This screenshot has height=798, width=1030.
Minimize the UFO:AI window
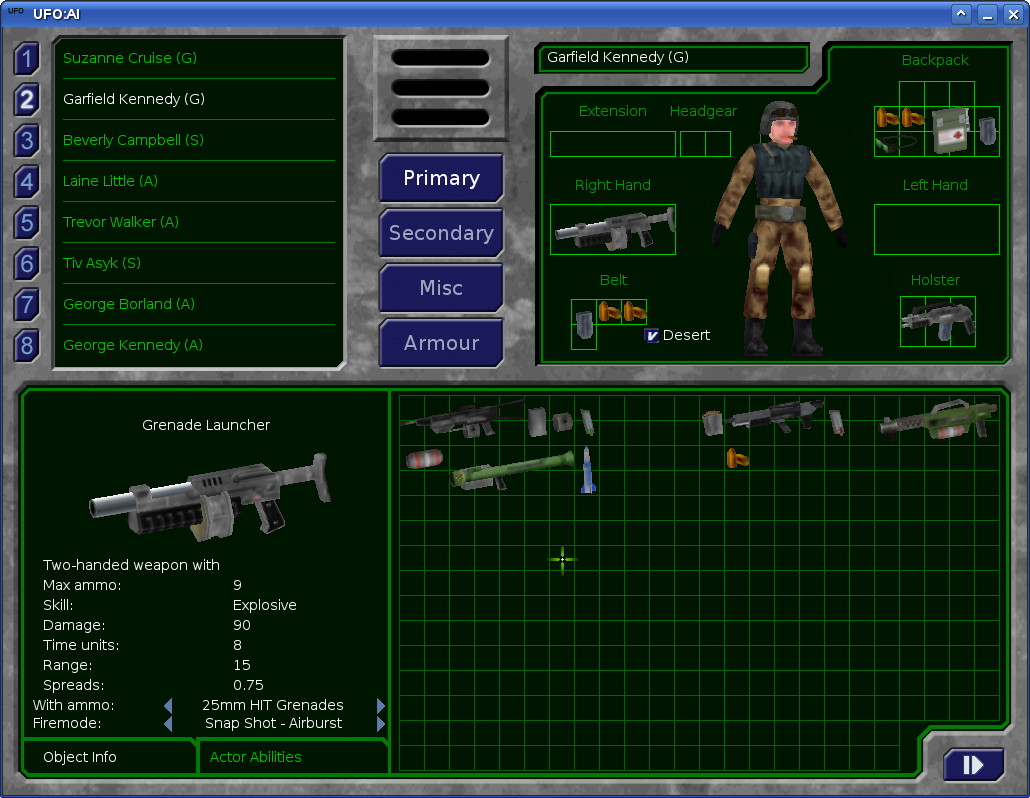tap(987, 14)
